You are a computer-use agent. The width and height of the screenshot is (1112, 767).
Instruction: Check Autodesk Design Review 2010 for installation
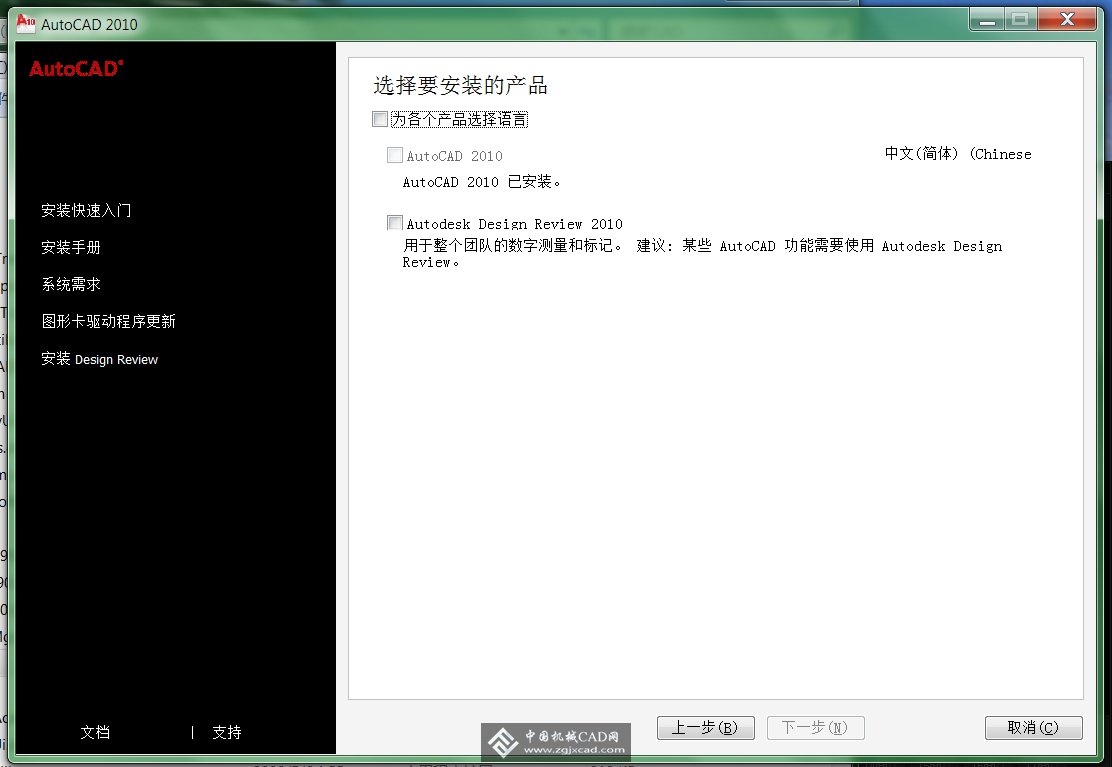(395, 223)
